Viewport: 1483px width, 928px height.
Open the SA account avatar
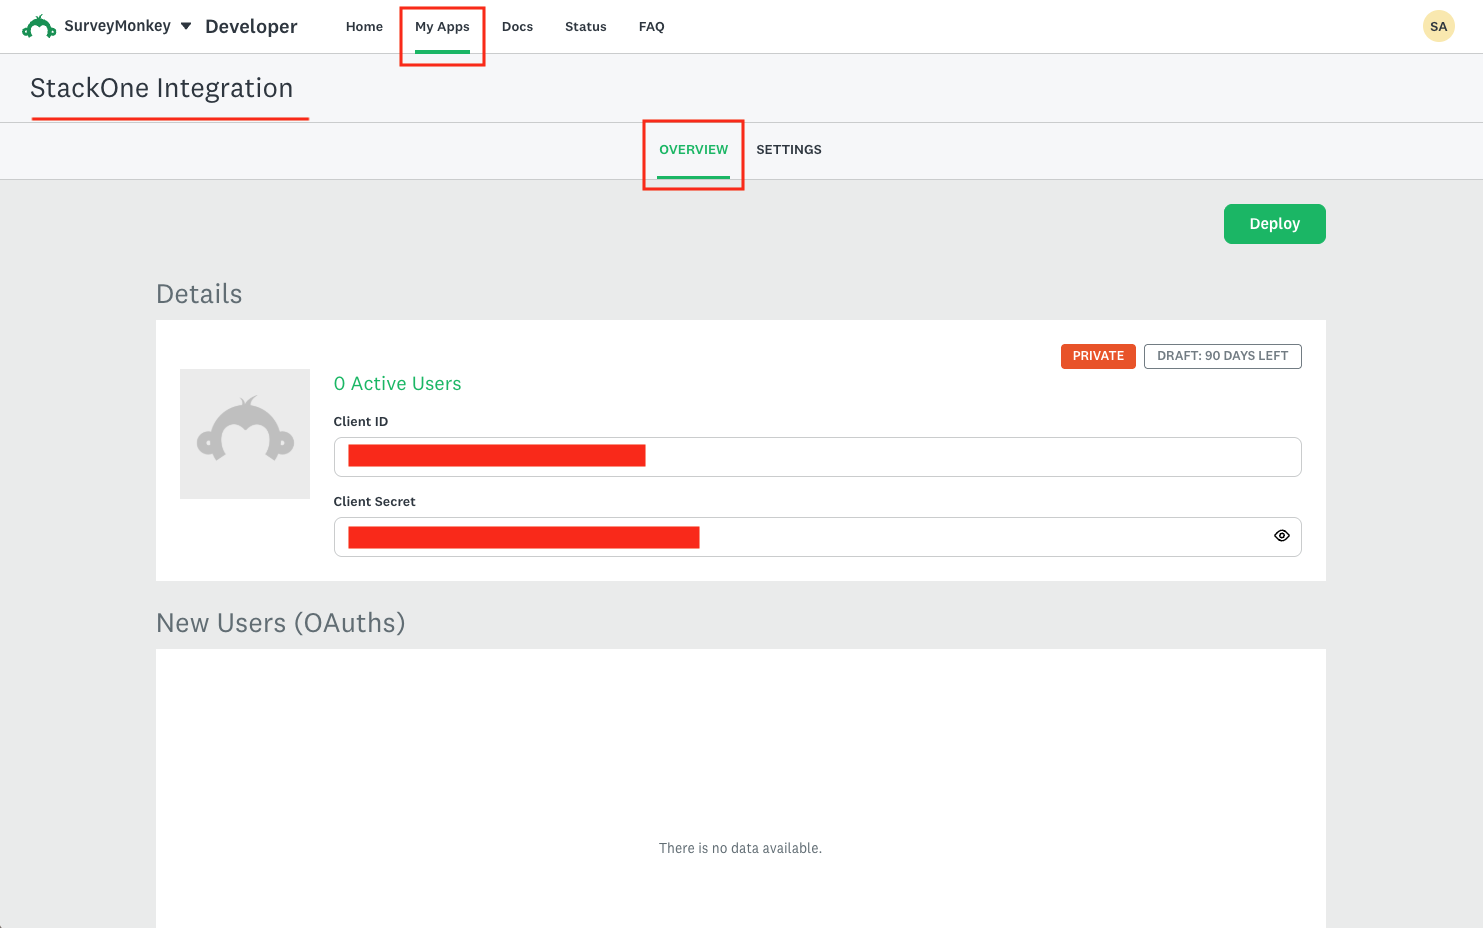[x=1438, y=27]
